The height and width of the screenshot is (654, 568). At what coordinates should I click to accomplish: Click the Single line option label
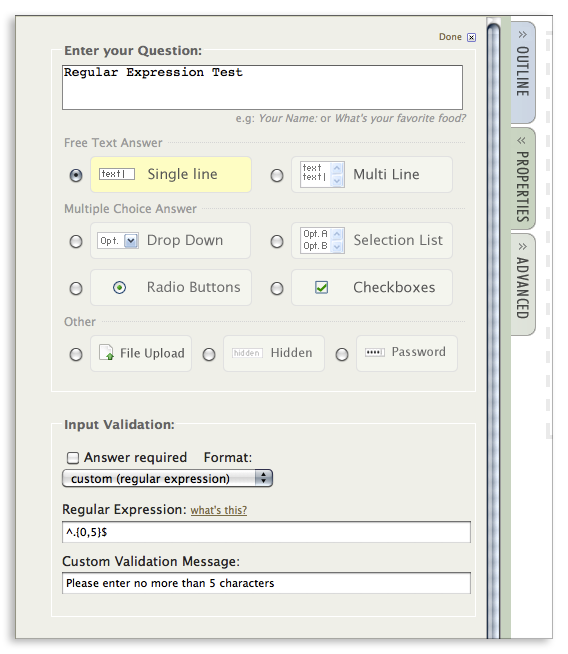click(x=182, y=174)
